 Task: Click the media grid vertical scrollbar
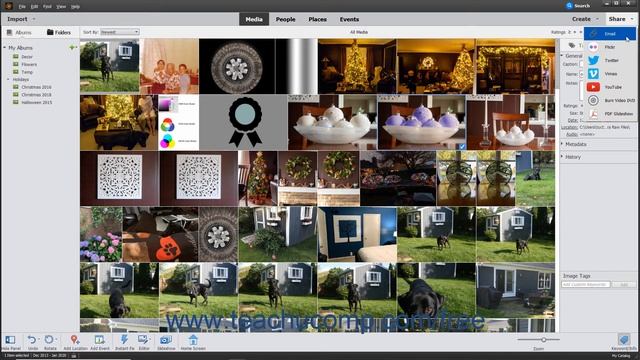(557, 65)
